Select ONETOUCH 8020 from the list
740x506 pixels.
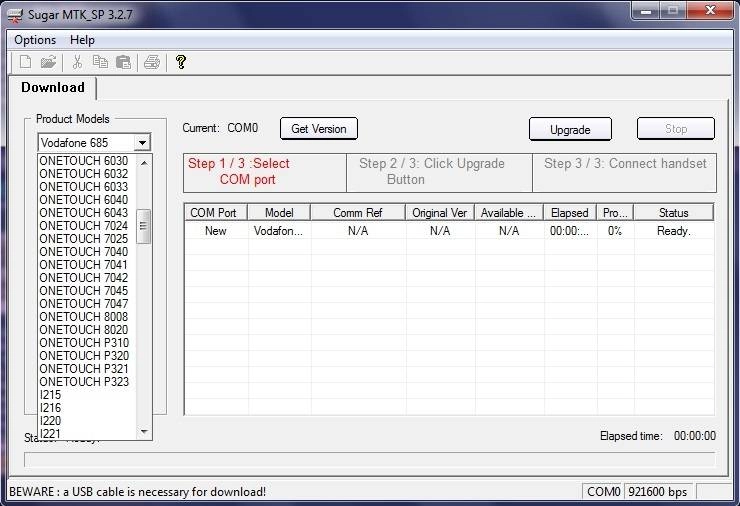pyautogui.click(x=87, y=329)
